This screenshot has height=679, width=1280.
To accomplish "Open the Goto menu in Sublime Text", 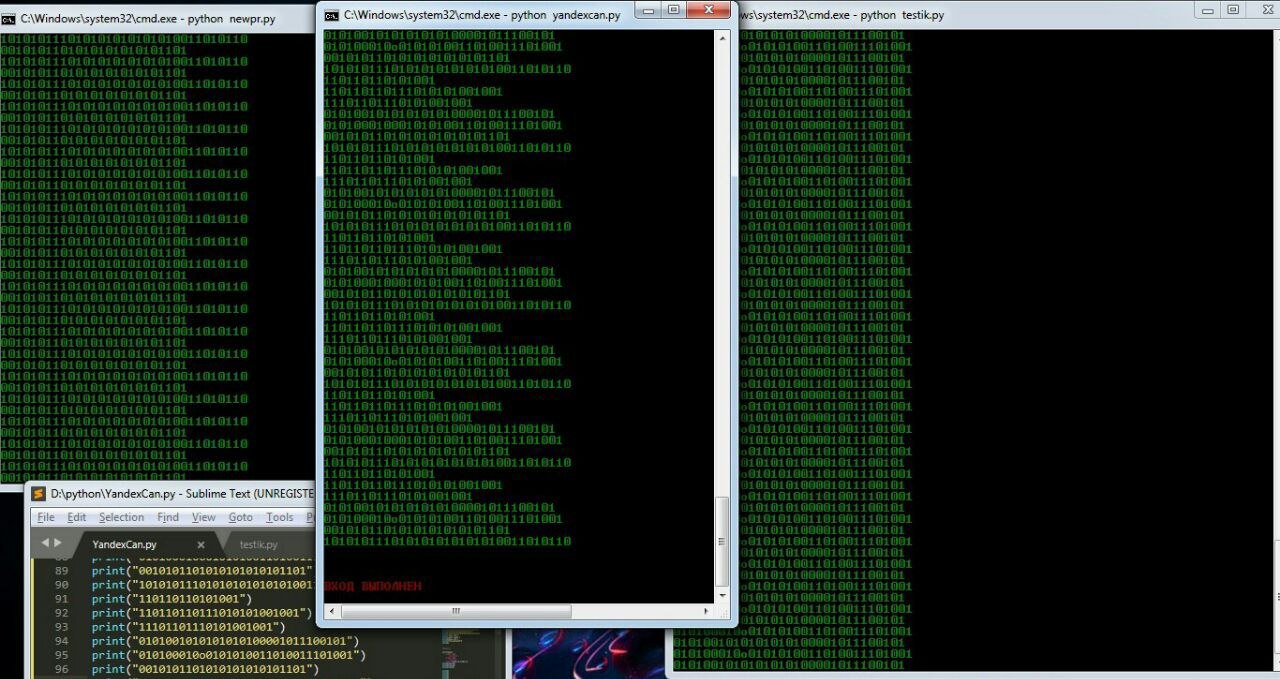I will (x=241, y=517).
